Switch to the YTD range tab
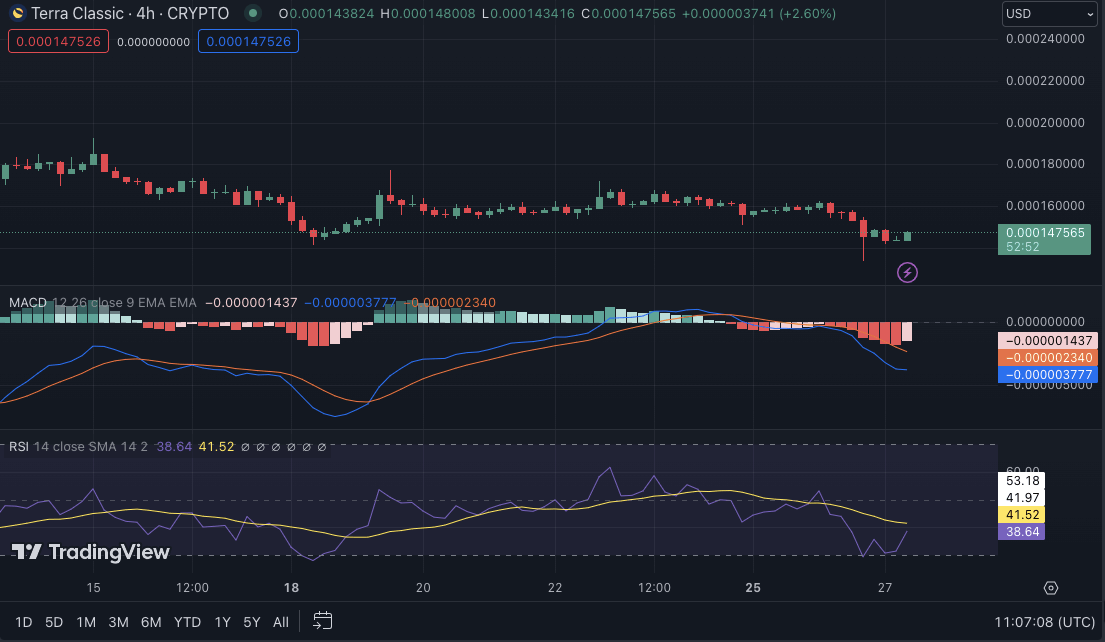Screen dimensions: 1105x642 click(187, 621)
